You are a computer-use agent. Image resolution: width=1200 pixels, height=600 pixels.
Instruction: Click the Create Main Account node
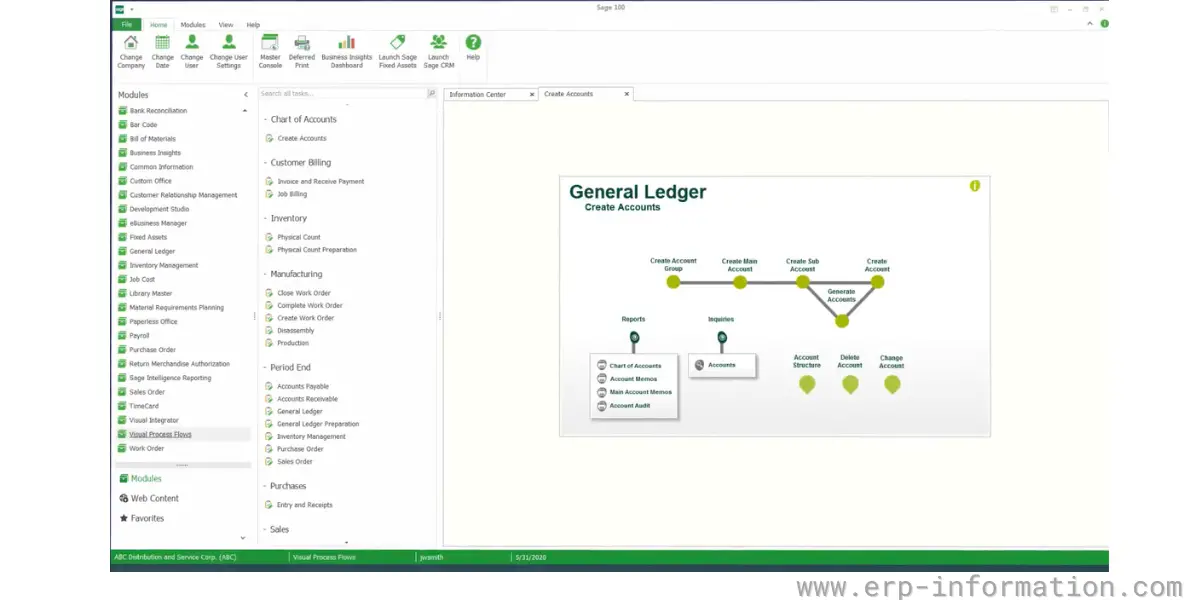[740, 282]
